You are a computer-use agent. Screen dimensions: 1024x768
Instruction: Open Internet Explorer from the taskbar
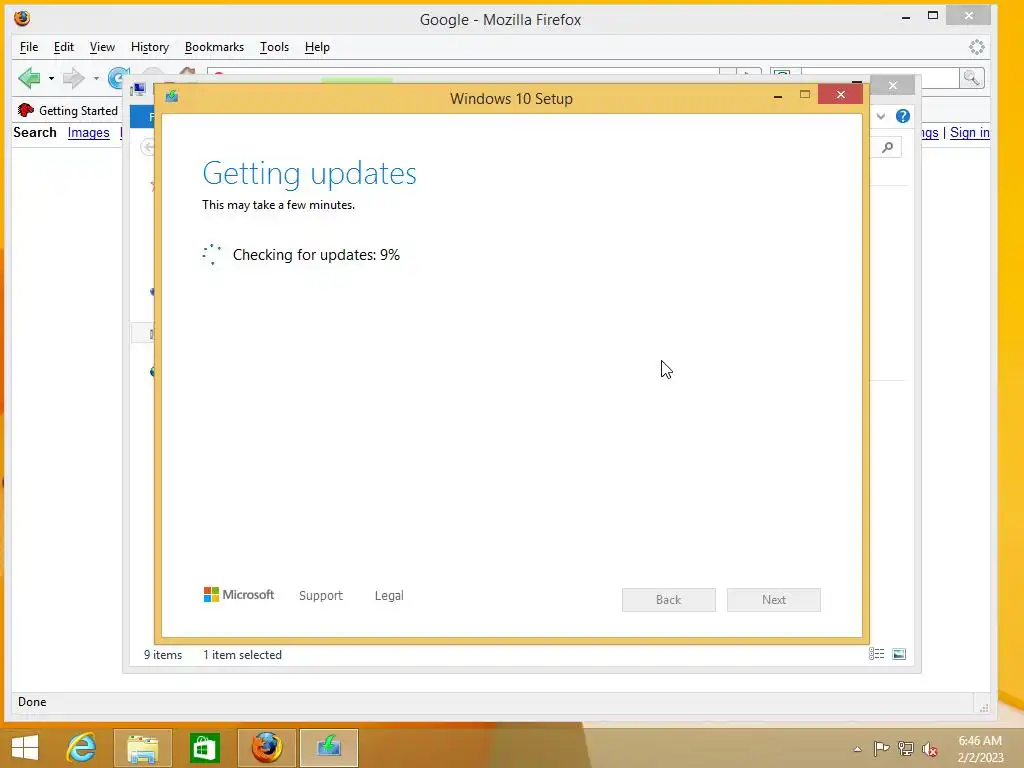click(82, 748)
